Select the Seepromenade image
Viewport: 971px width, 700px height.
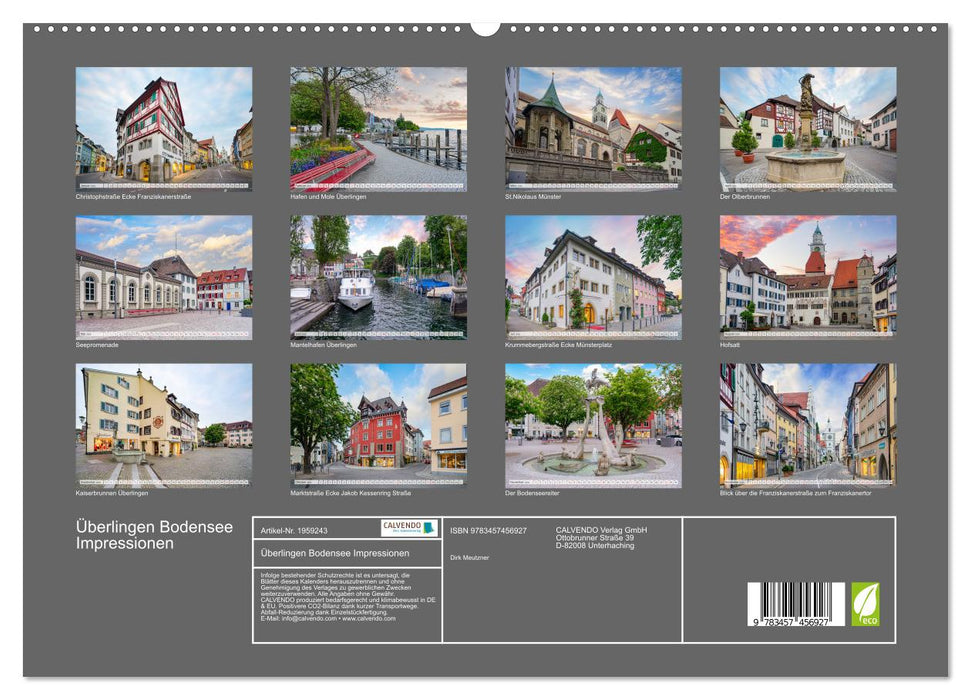click(162, 278)
